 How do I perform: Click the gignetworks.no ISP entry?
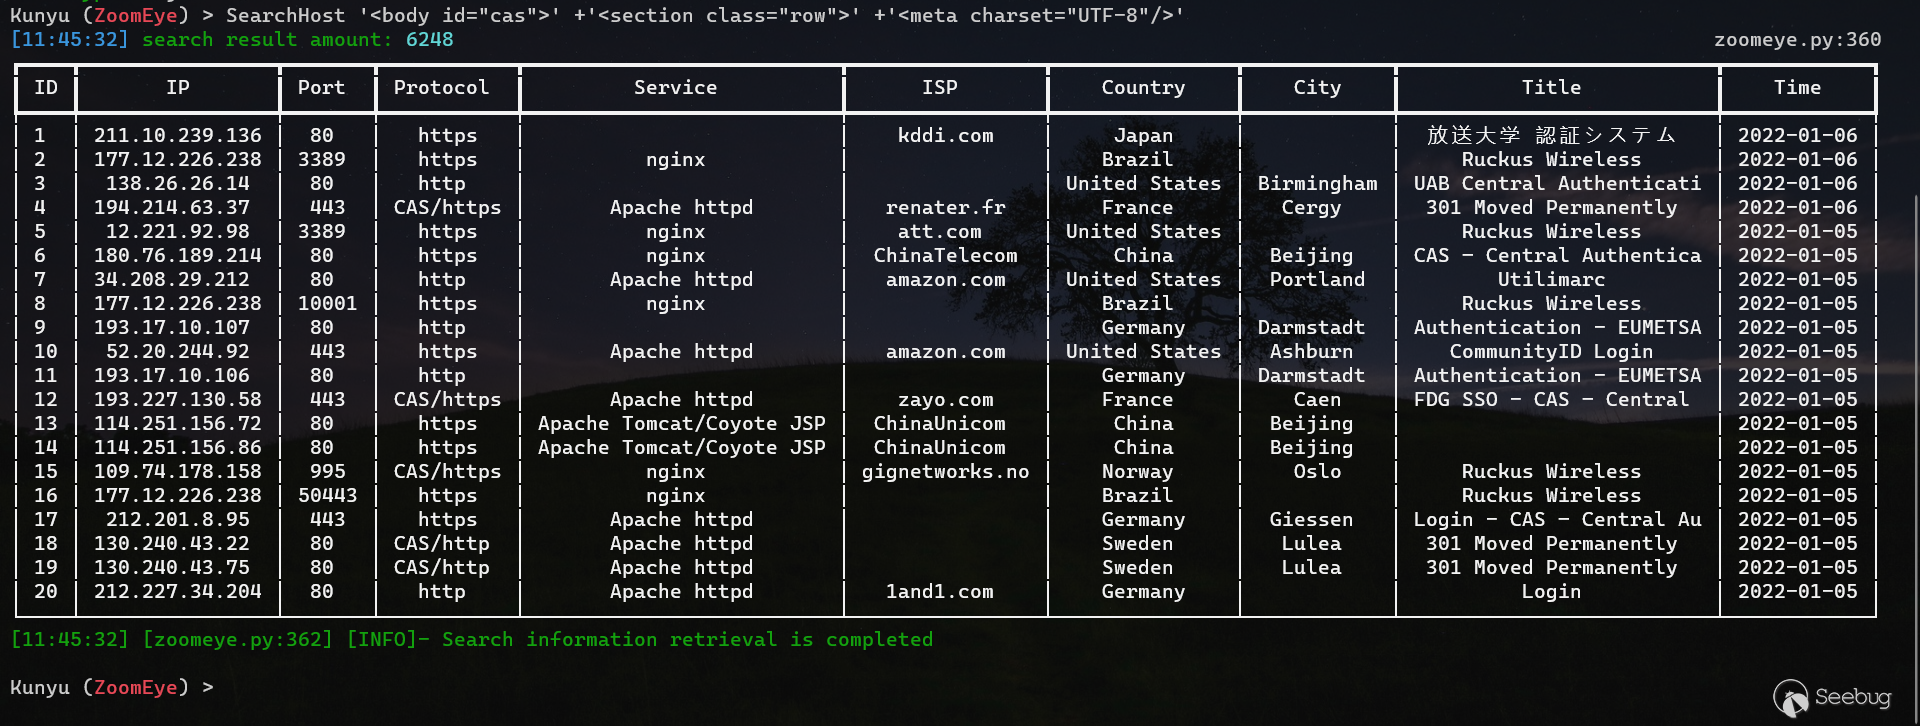pos(945,472)
